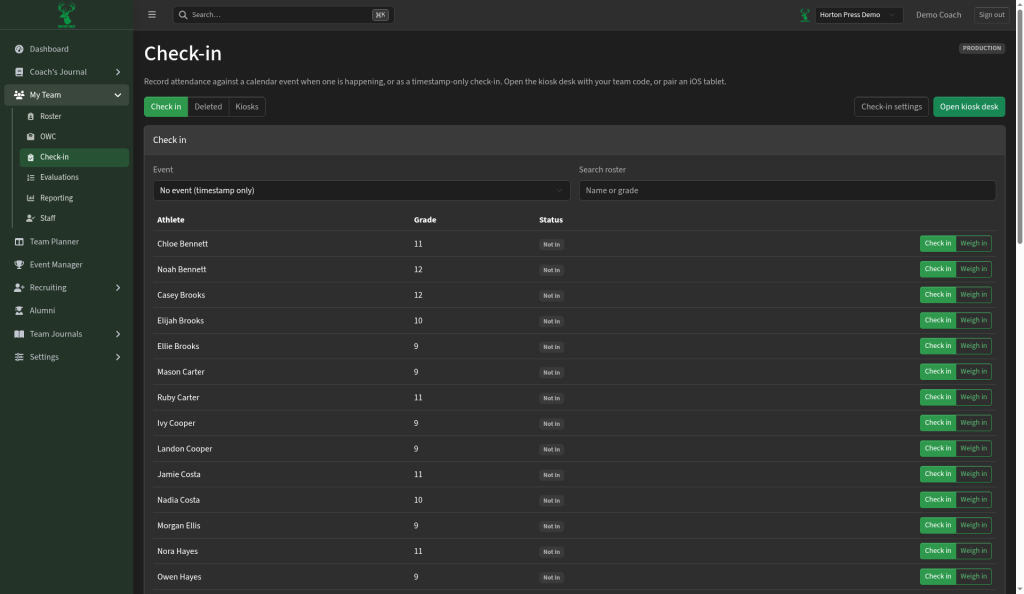Open the Horton Press Demo team switcher
This screenshot has width=1024, height=594.
859,14
